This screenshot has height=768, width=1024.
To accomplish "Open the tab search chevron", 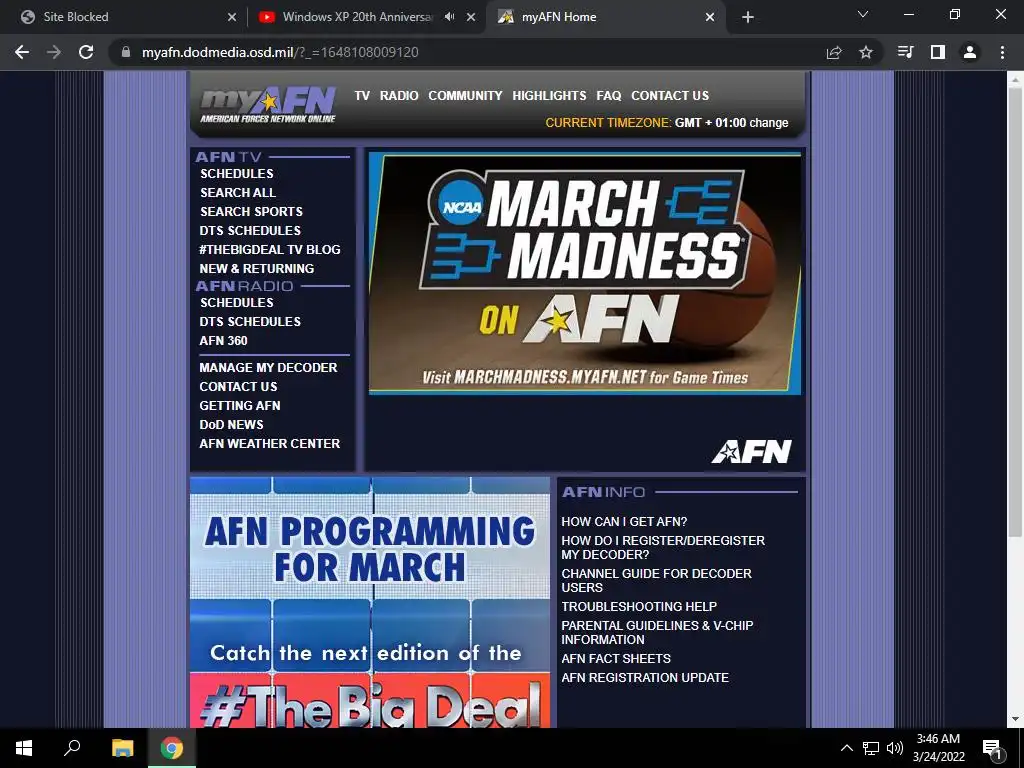I will point(863,14).
